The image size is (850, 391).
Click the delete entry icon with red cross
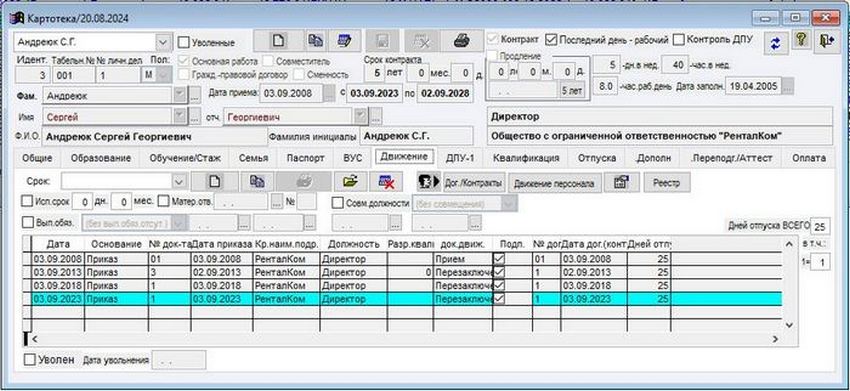[x=386, y=182]
